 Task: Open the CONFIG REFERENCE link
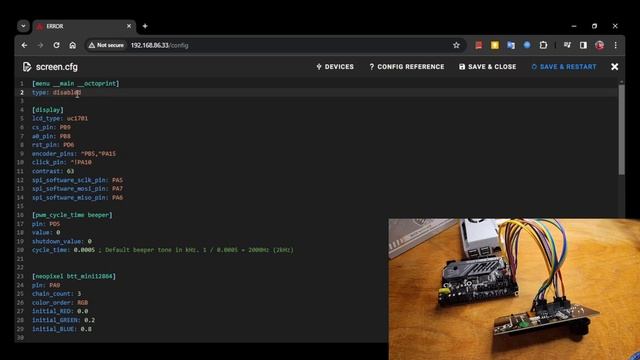pos(407,67)
